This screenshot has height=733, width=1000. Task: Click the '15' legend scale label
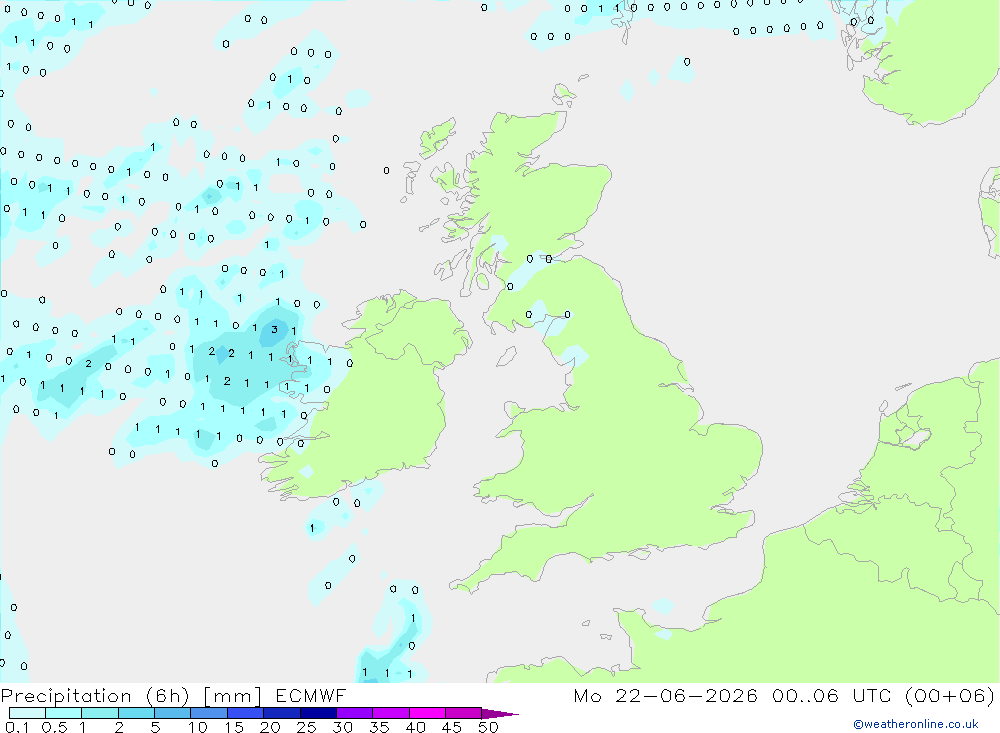point(234,727)
